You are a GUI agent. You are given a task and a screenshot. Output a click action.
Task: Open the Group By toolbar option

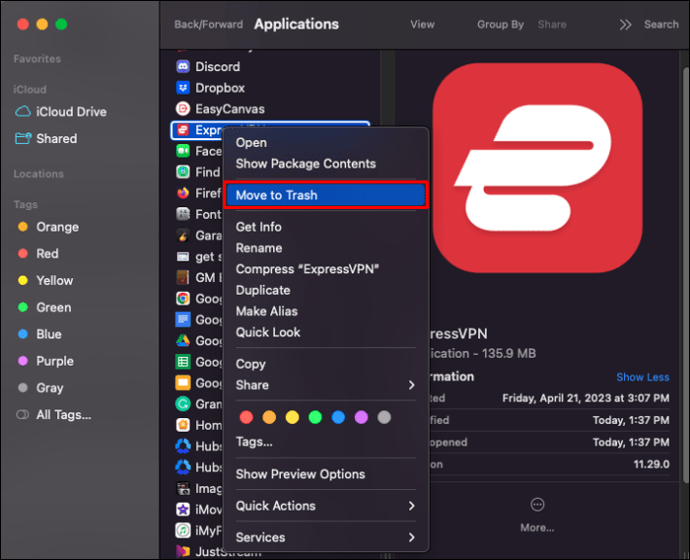coord(500,25)
